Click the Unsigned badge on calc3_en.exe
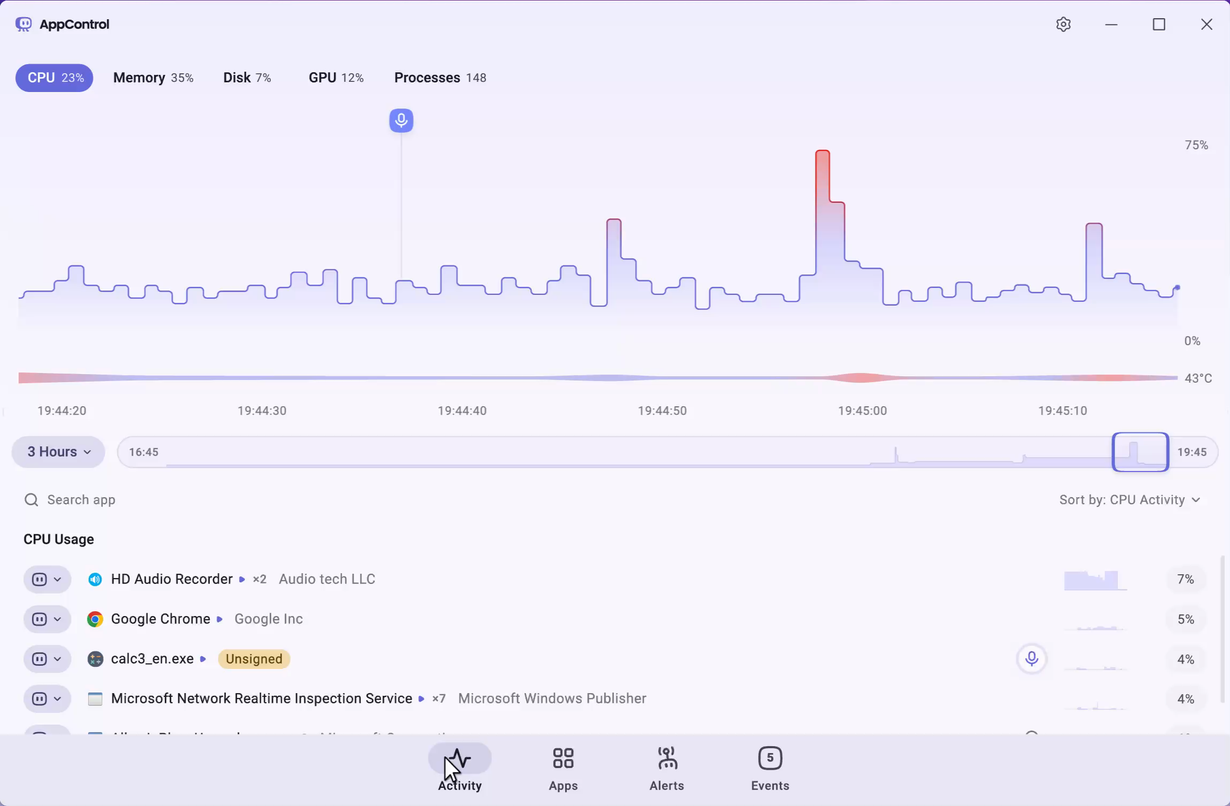This screenshot has height=806, width=1230. [253, 659]
